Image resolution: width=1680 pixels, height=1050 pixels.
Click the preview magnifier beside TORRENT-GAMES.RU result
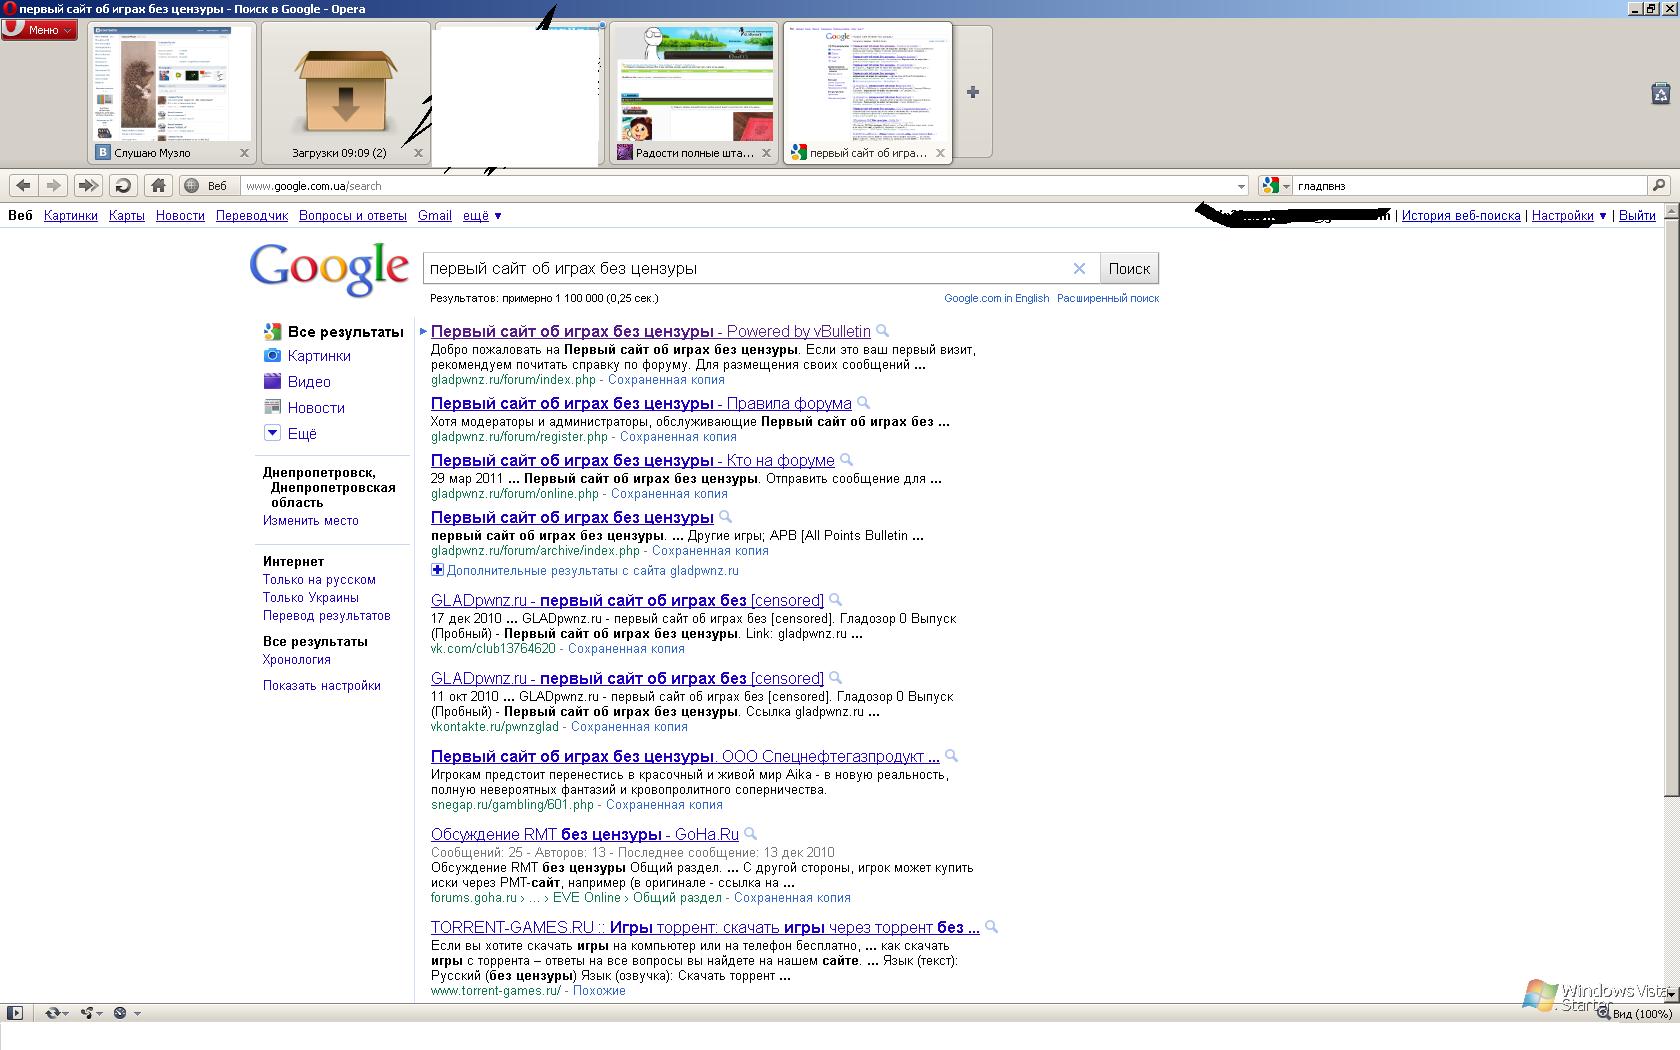pos(991,927)
